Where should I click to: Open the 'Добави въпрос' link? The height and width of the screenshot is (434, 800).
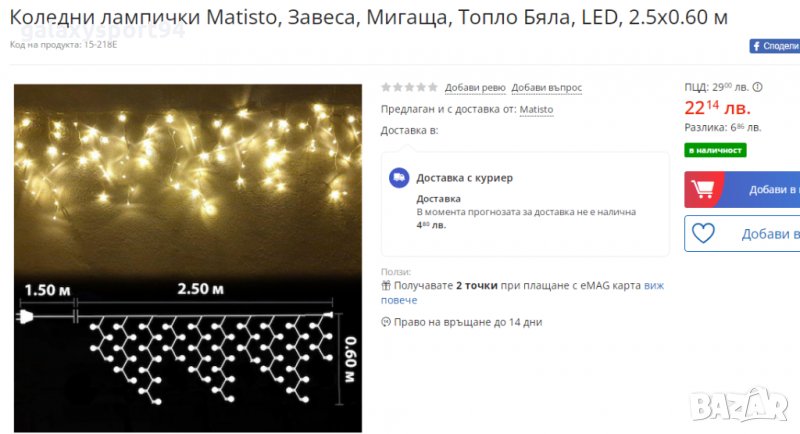click(x=546, y=88)
